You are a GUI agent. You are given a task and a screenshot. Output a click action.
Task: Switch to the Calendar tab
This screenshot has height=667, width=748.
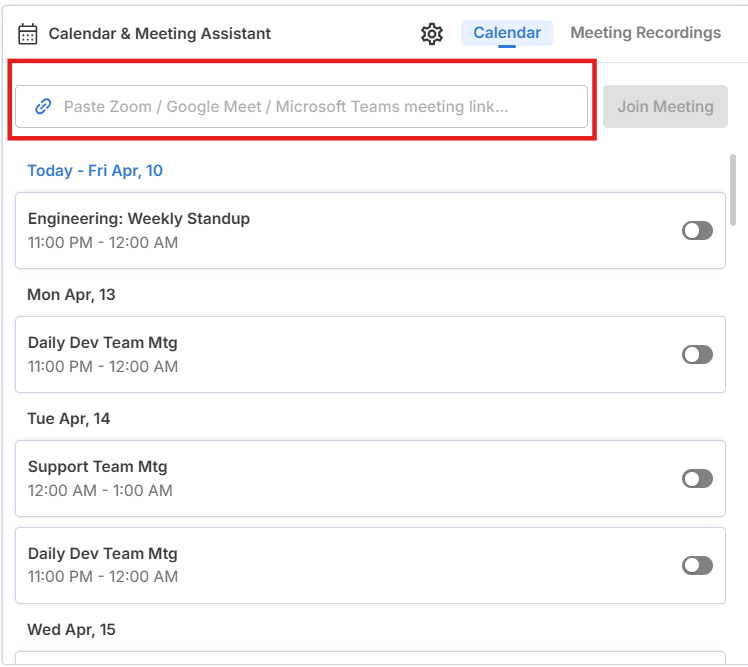507,33
